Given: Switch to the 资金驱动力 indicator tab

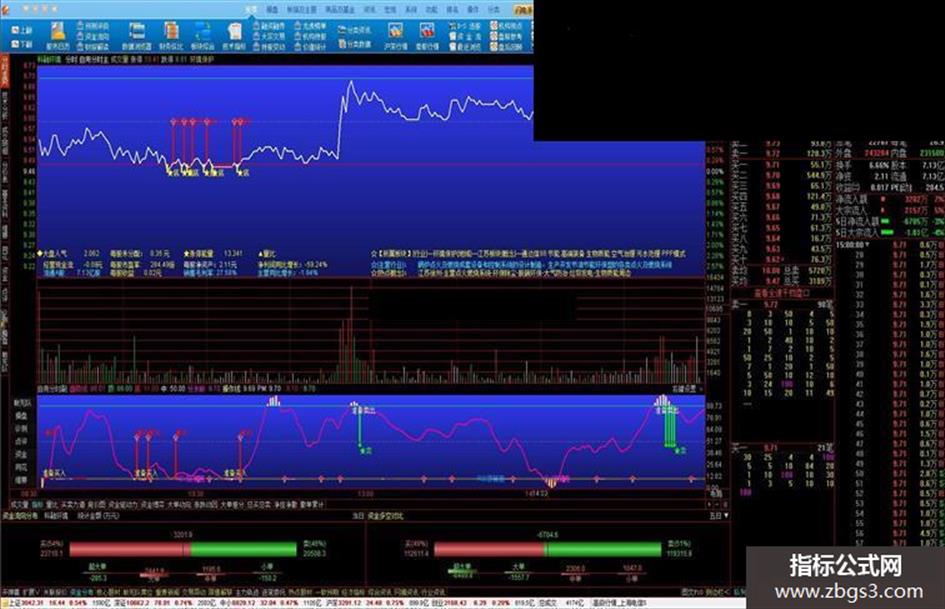Looking at the screenshot, I should (x=123, y=504).
